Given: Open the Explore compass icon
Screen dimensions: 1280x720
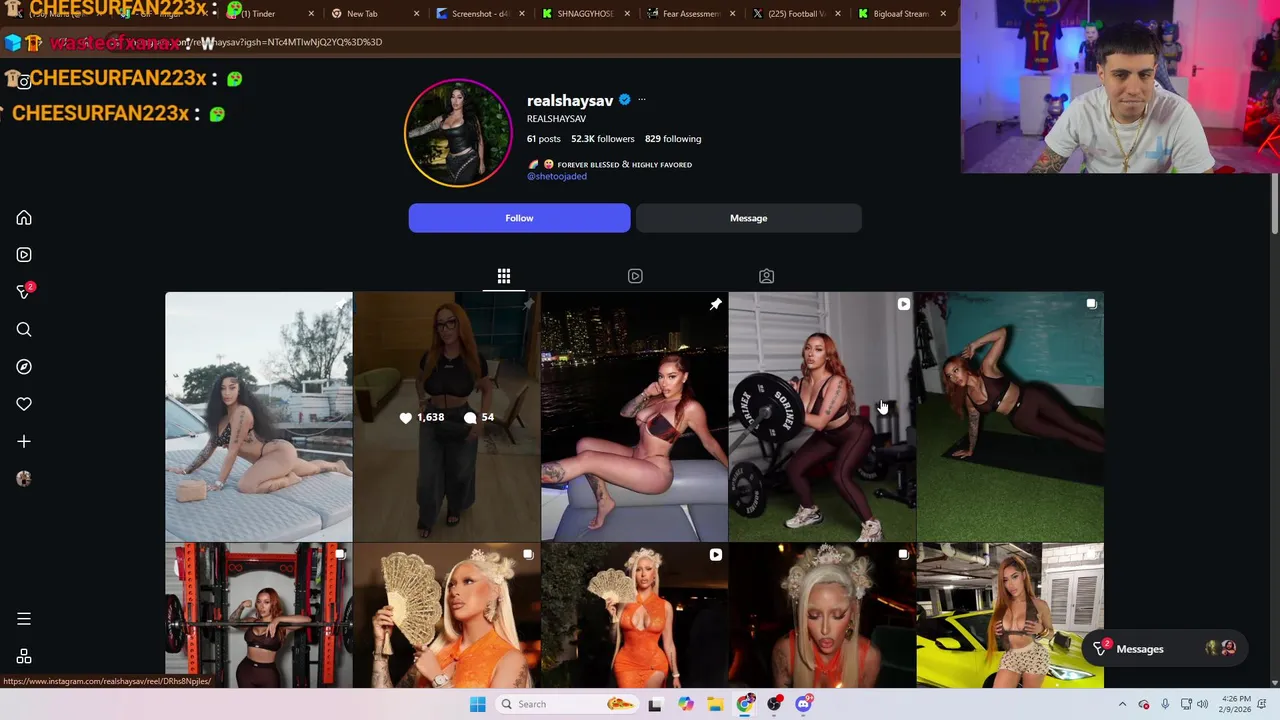Looking at the screenshot, I should 24,367.
